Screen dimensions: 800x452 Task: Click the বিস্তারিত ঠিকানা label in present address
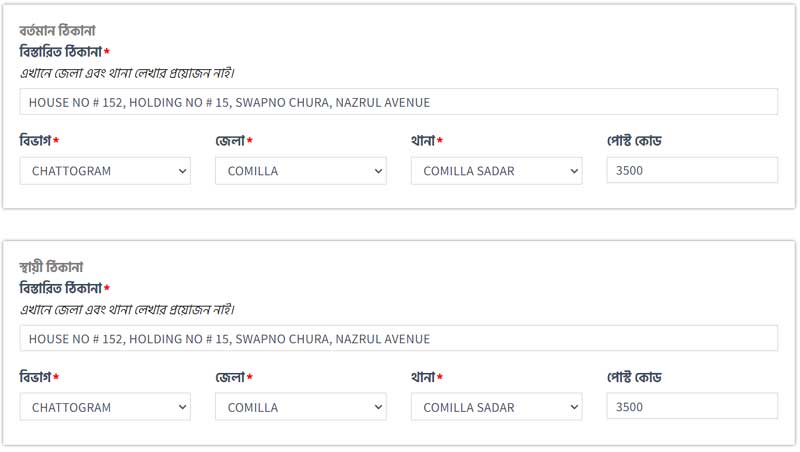click(61, 51)
